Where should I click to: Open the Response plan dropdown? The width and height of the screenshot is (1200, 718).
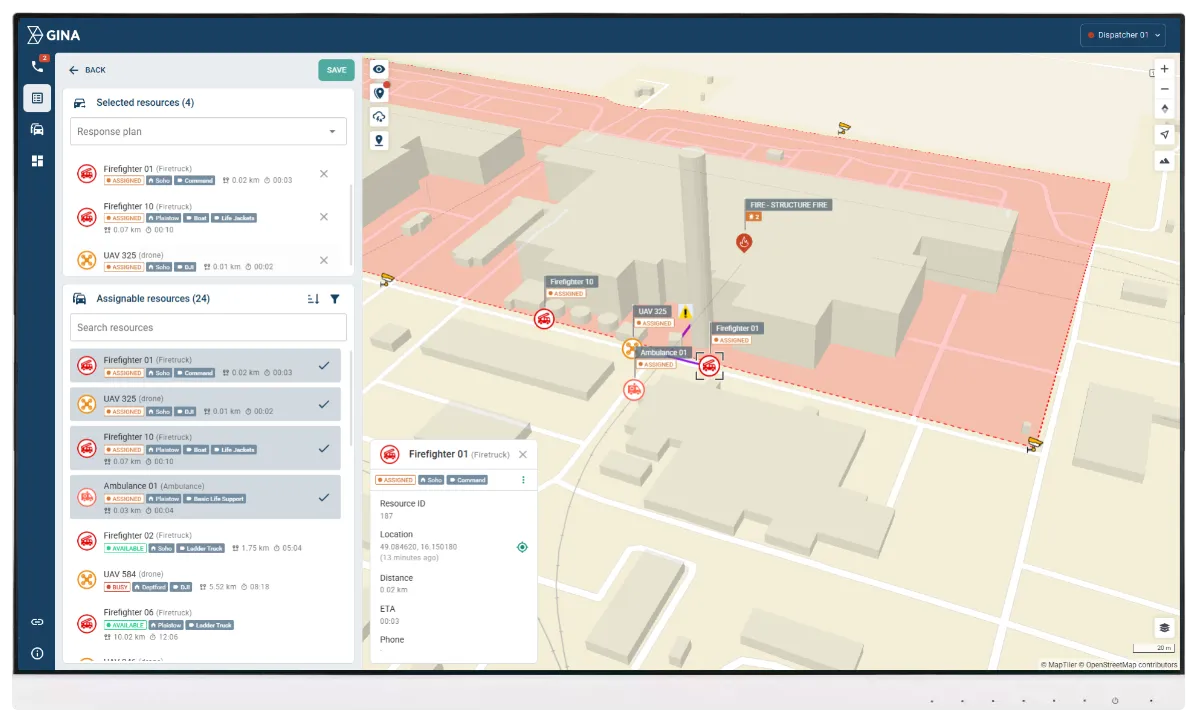tap(207, 131)
